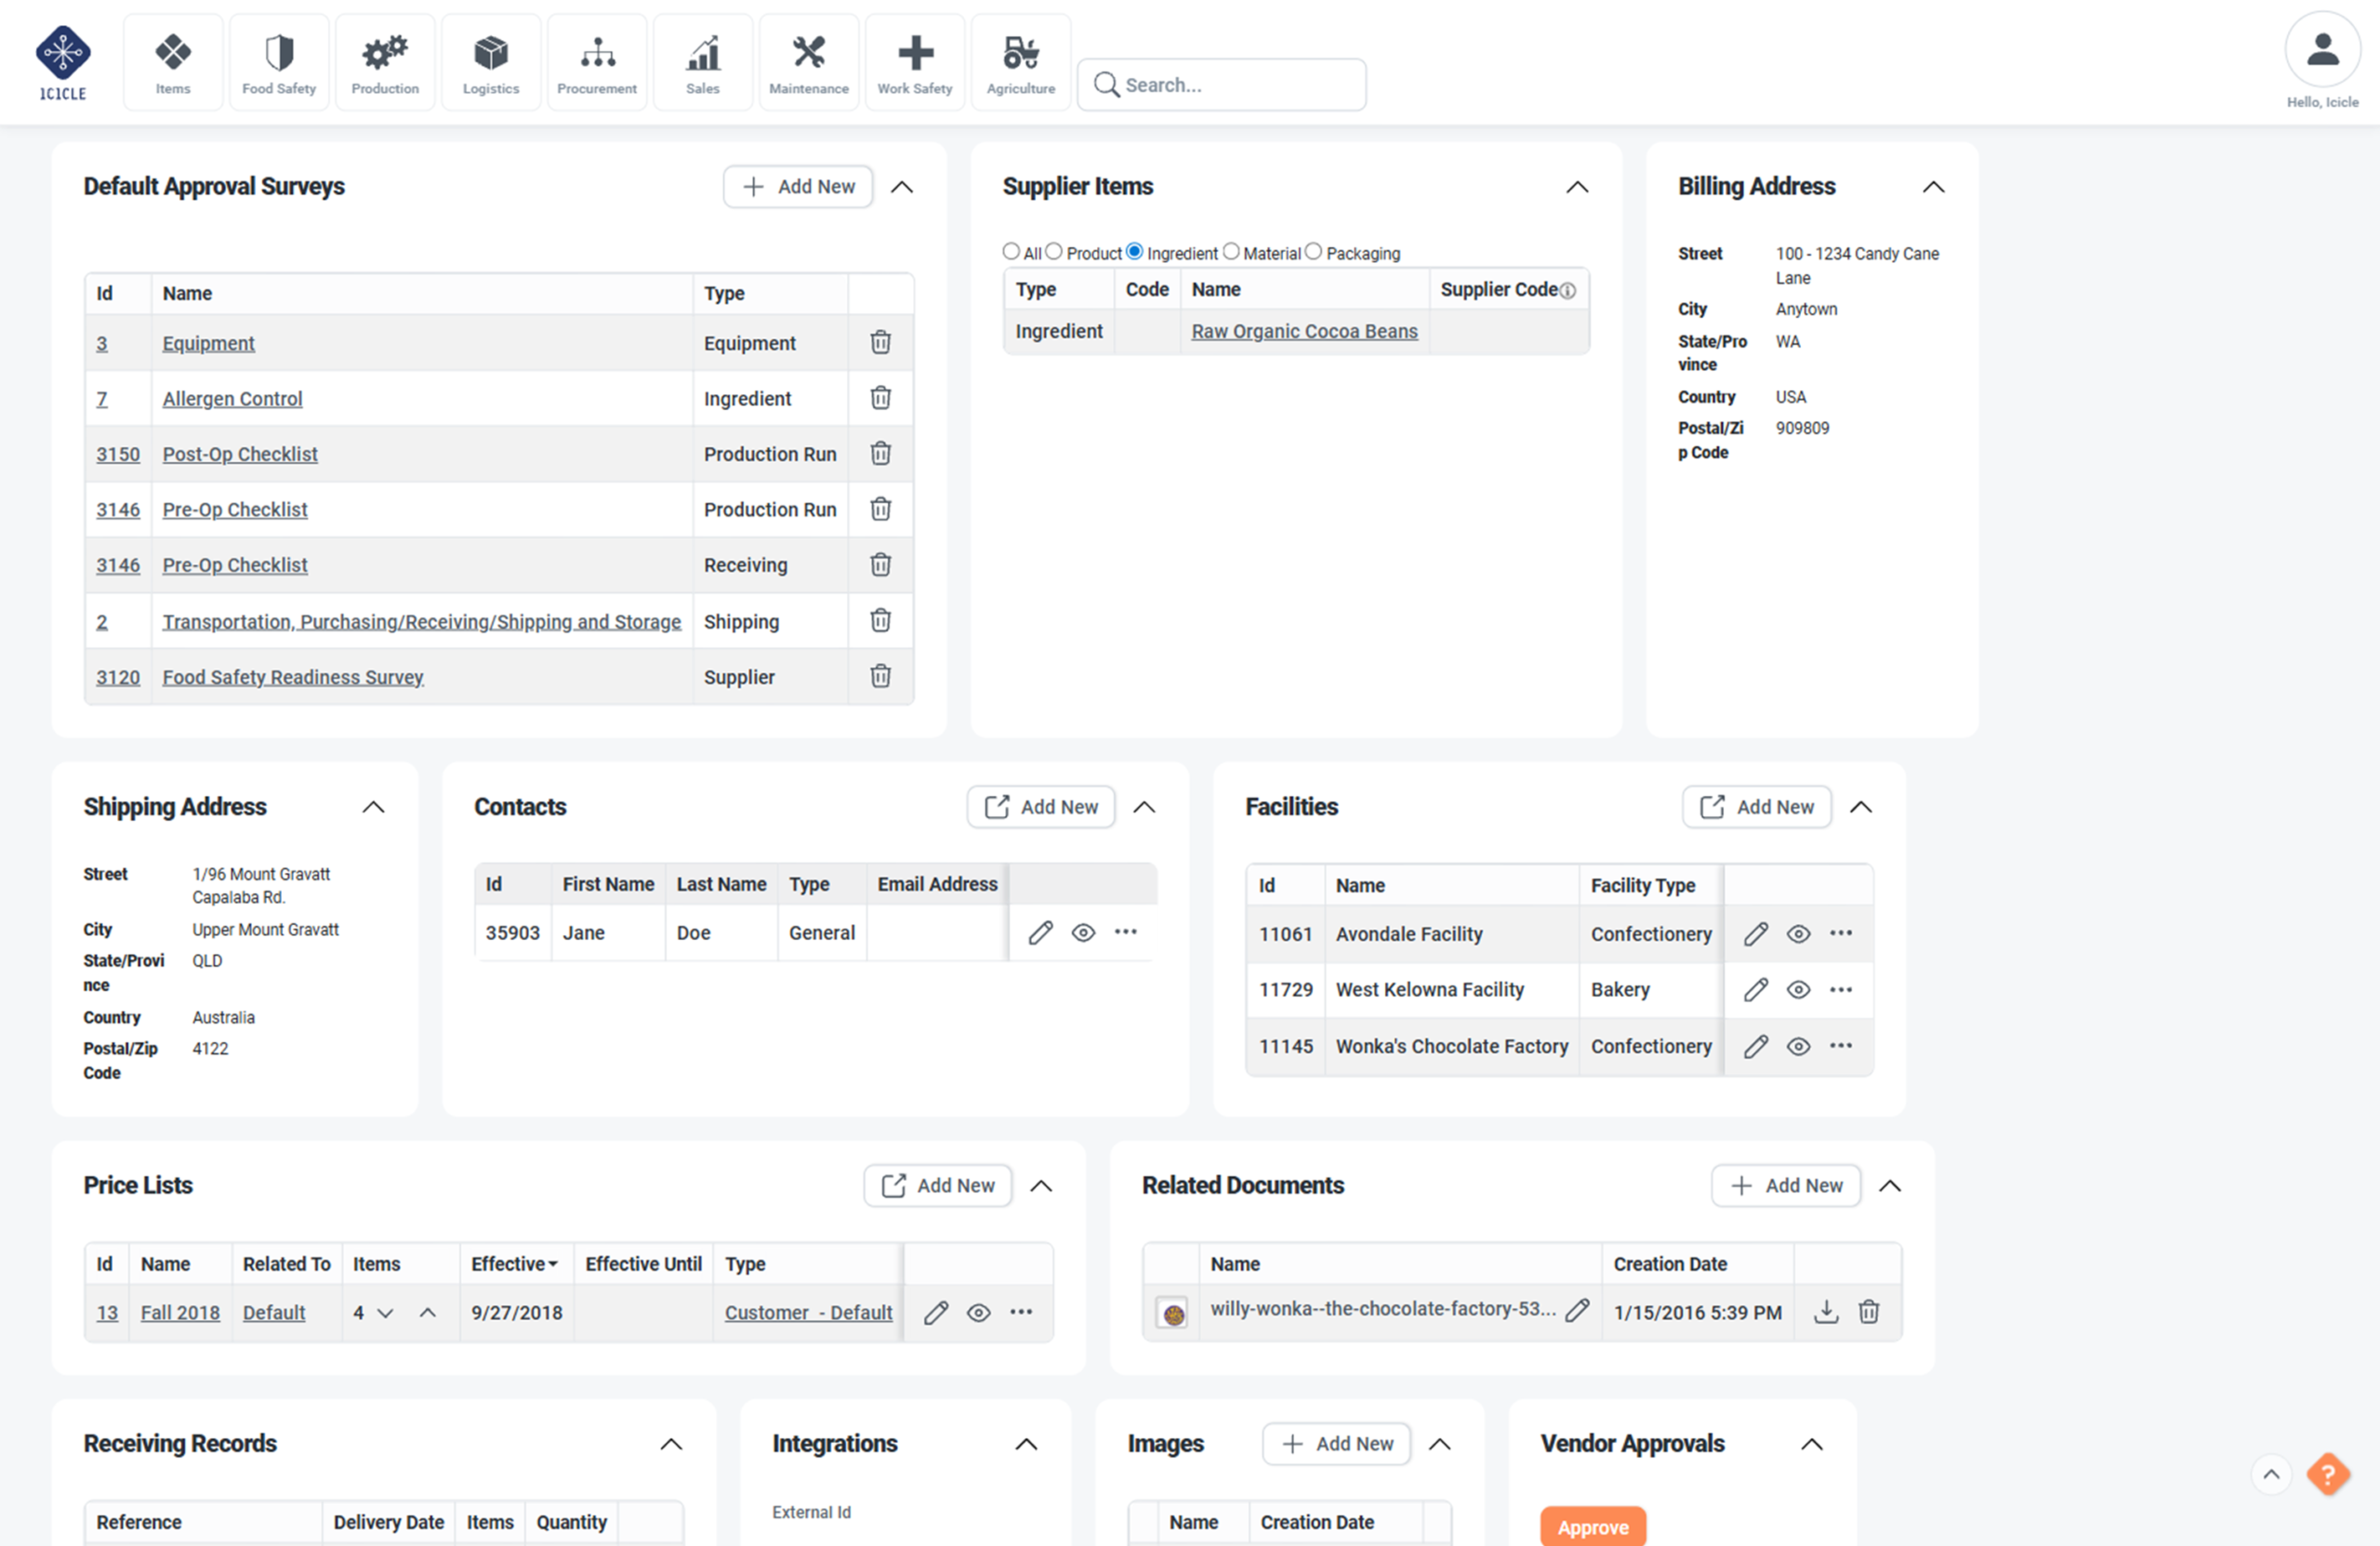Delete the willy-wonka related document
2380x1546 pixels.
(x=1869, y=1312)
